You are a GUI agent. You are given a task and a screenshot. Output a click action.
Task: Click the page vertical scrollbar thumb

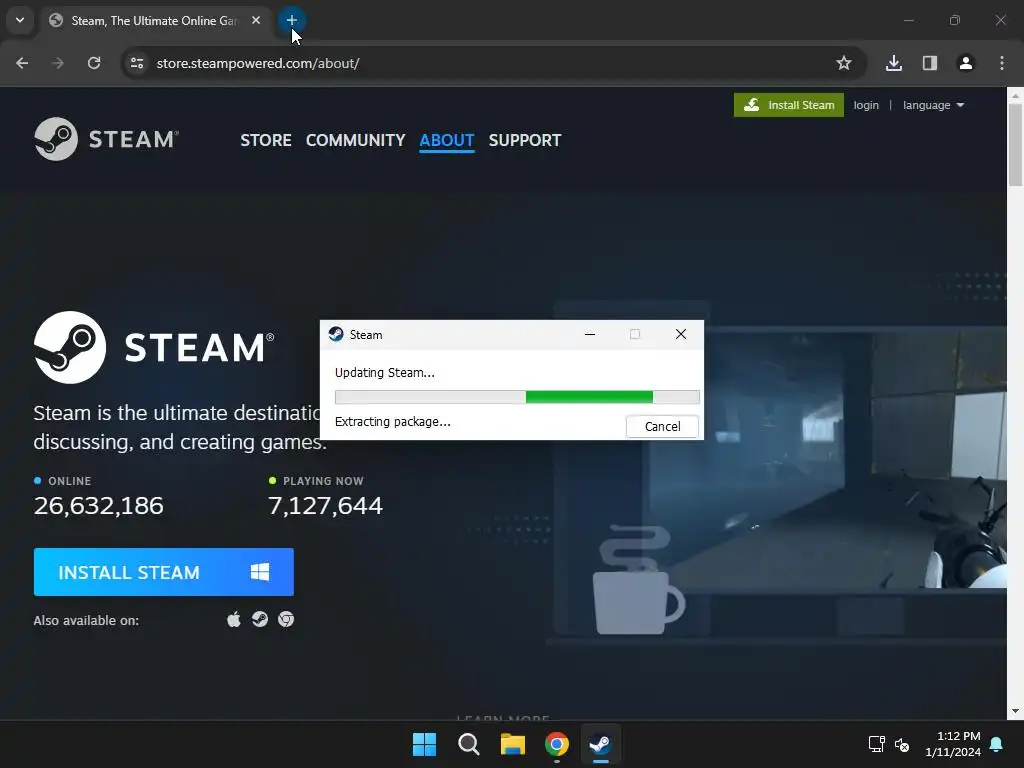(x=1016, y=144)
